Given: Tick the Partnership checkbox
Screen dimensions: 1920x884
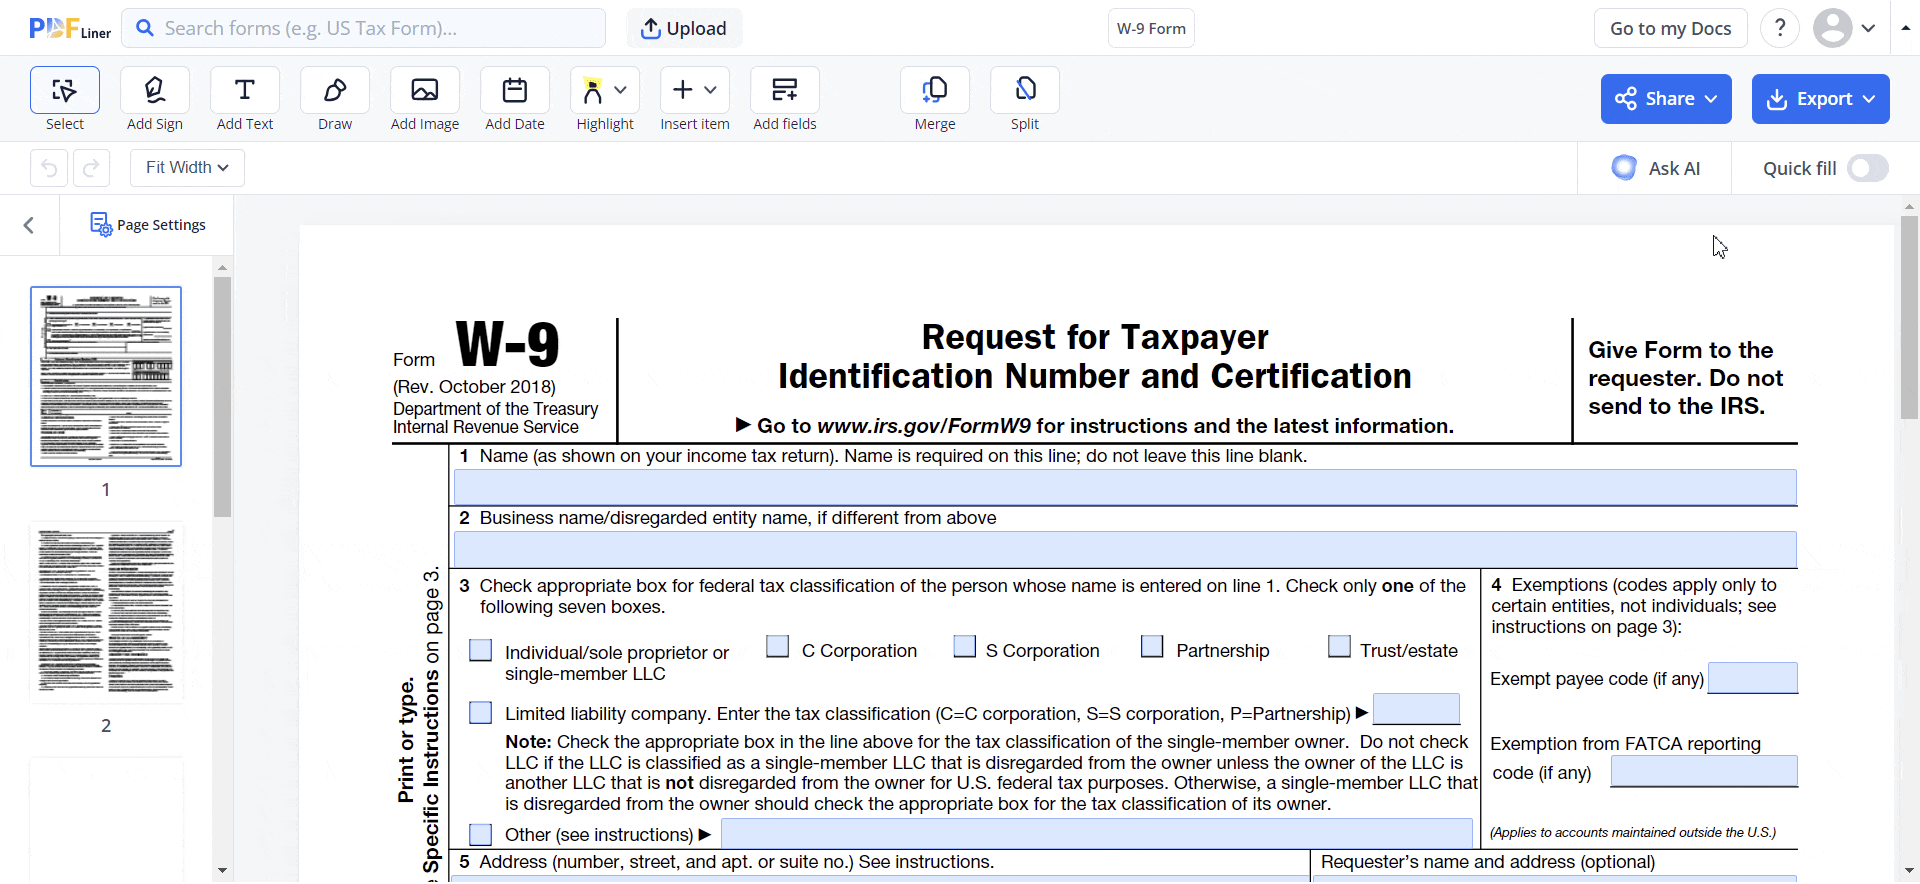Looking at the screenshot, I should [x=1152, y=647].
